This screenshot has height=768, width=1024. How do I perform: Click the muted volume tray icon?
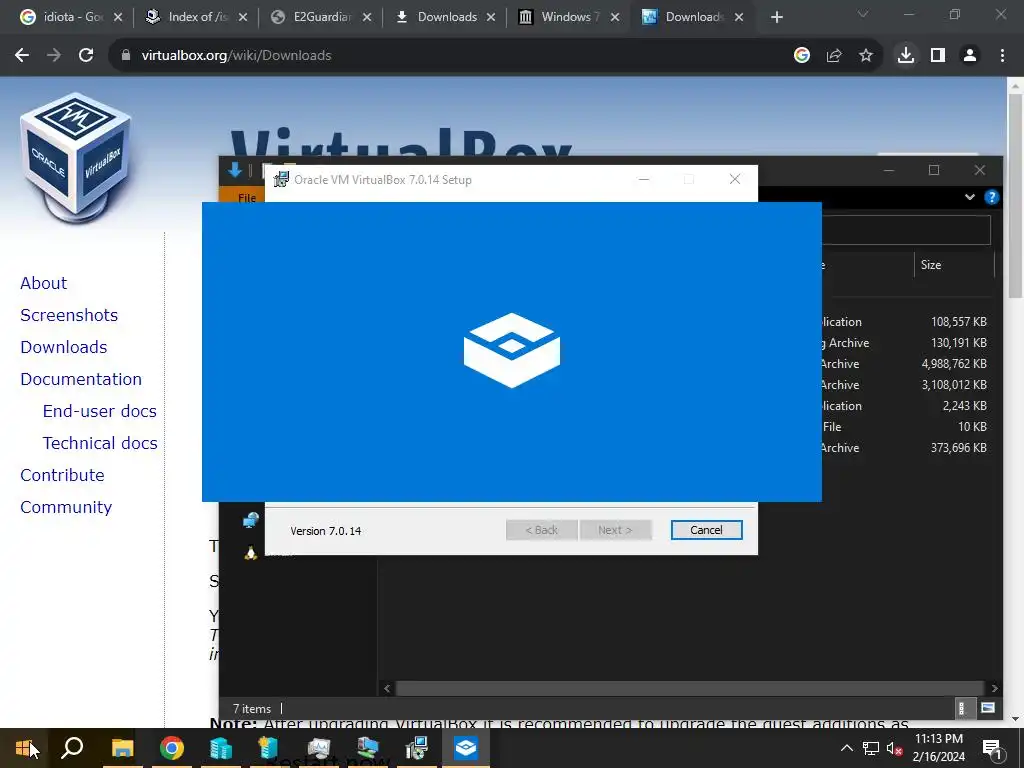click(894, 748)
